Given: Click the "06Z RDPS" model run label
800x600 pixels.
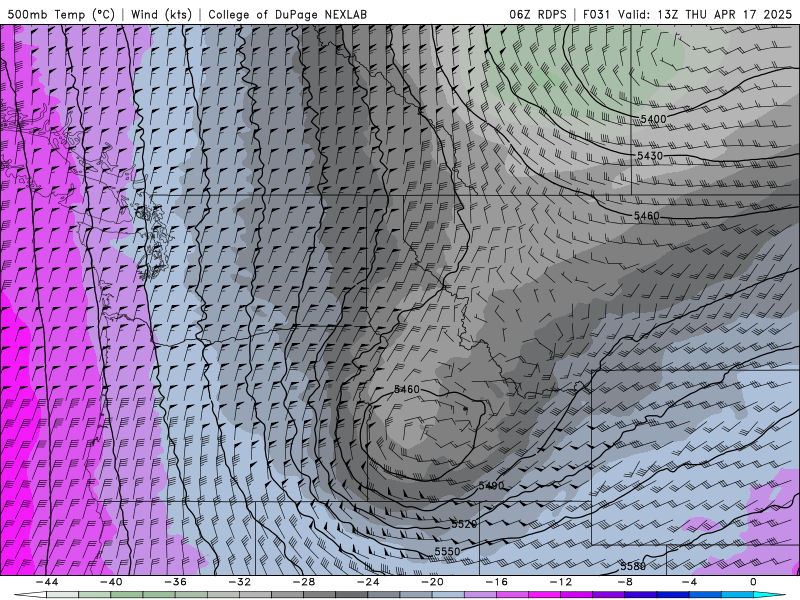Looking at the screenshot, I should pos(537,14).
